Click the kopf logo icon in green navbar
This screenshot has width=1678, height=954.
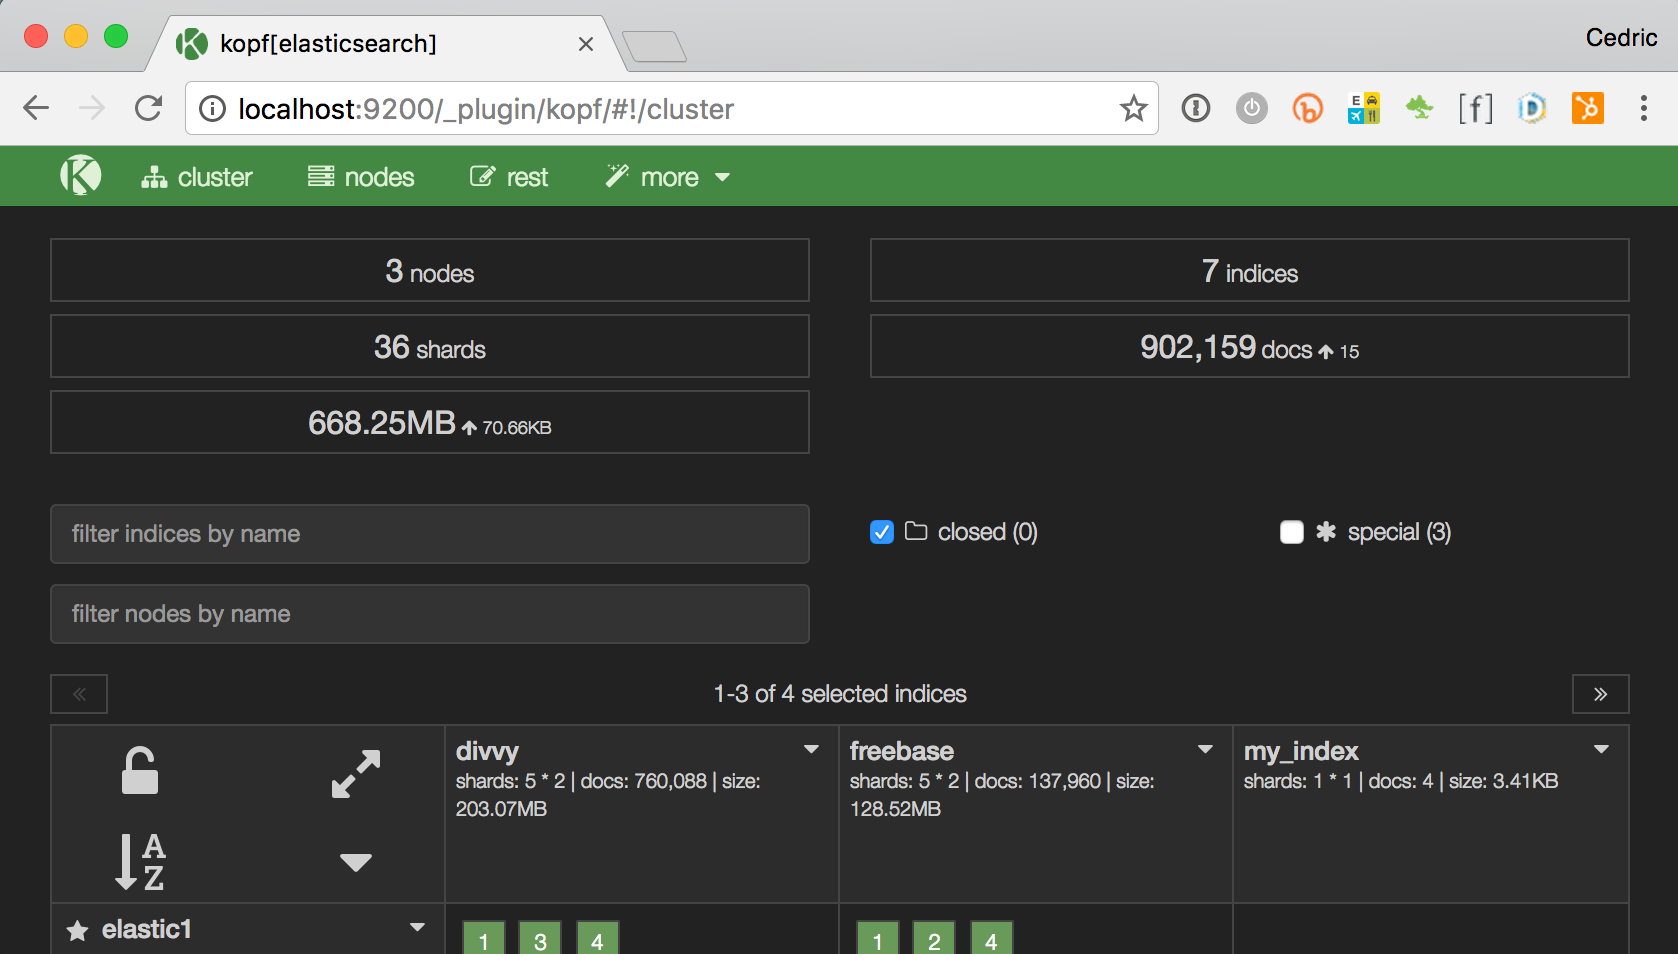[80, 176]
